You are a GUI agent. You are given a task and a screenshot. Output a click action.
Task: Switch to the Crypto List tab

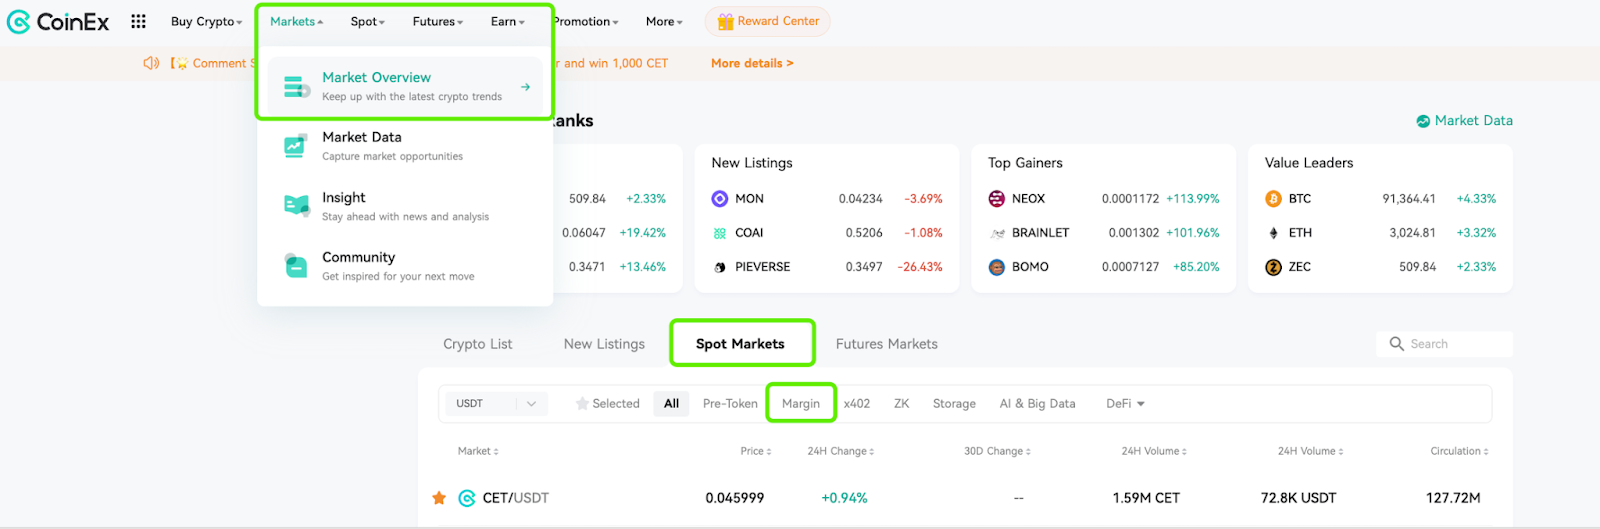click(x=478, y=344)
